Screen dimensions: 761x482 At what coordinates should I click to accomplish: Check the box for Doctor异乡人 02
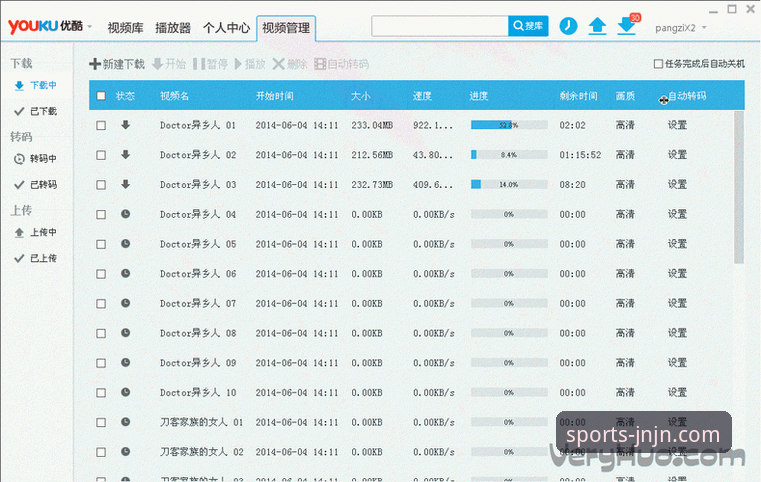tap(101, 155)
